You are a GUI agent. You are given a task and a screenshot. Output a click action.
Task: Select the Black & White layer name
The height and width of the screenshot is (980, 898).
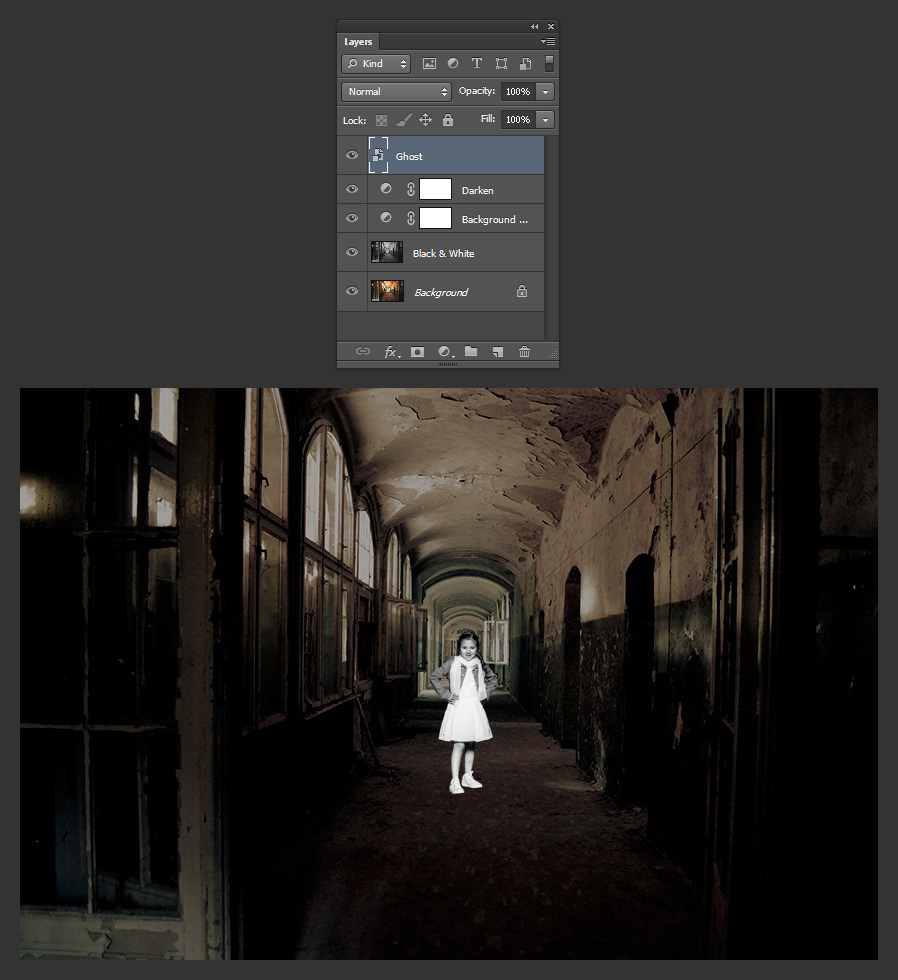point(443,253)
